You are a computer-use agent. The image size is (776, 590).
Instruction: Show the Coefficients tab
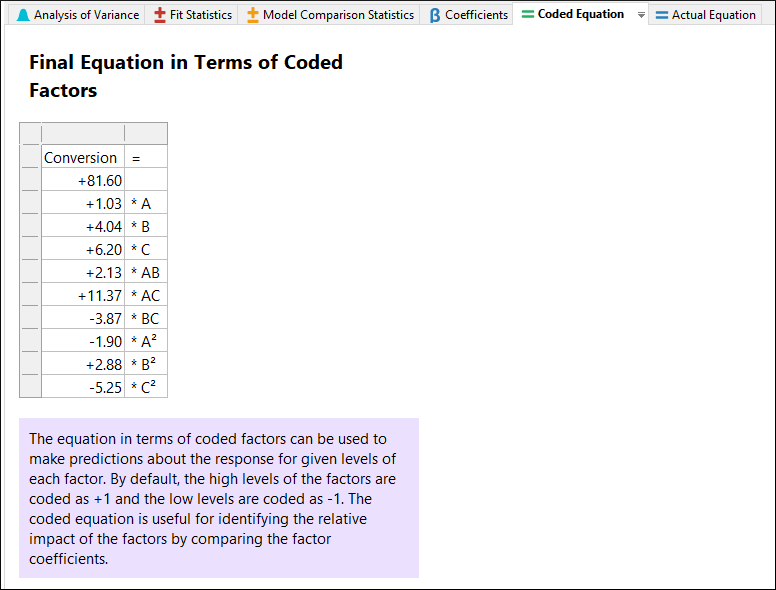pos(468,15)
